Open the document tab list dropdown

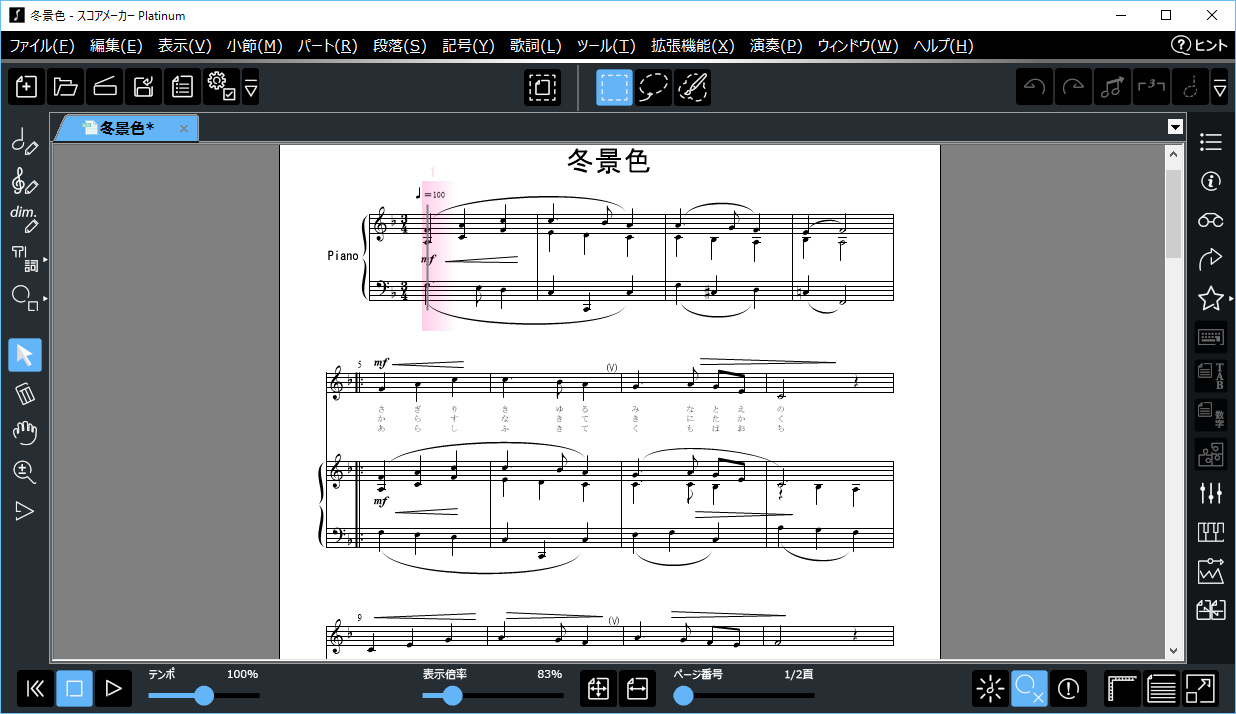pos(1176,127)
